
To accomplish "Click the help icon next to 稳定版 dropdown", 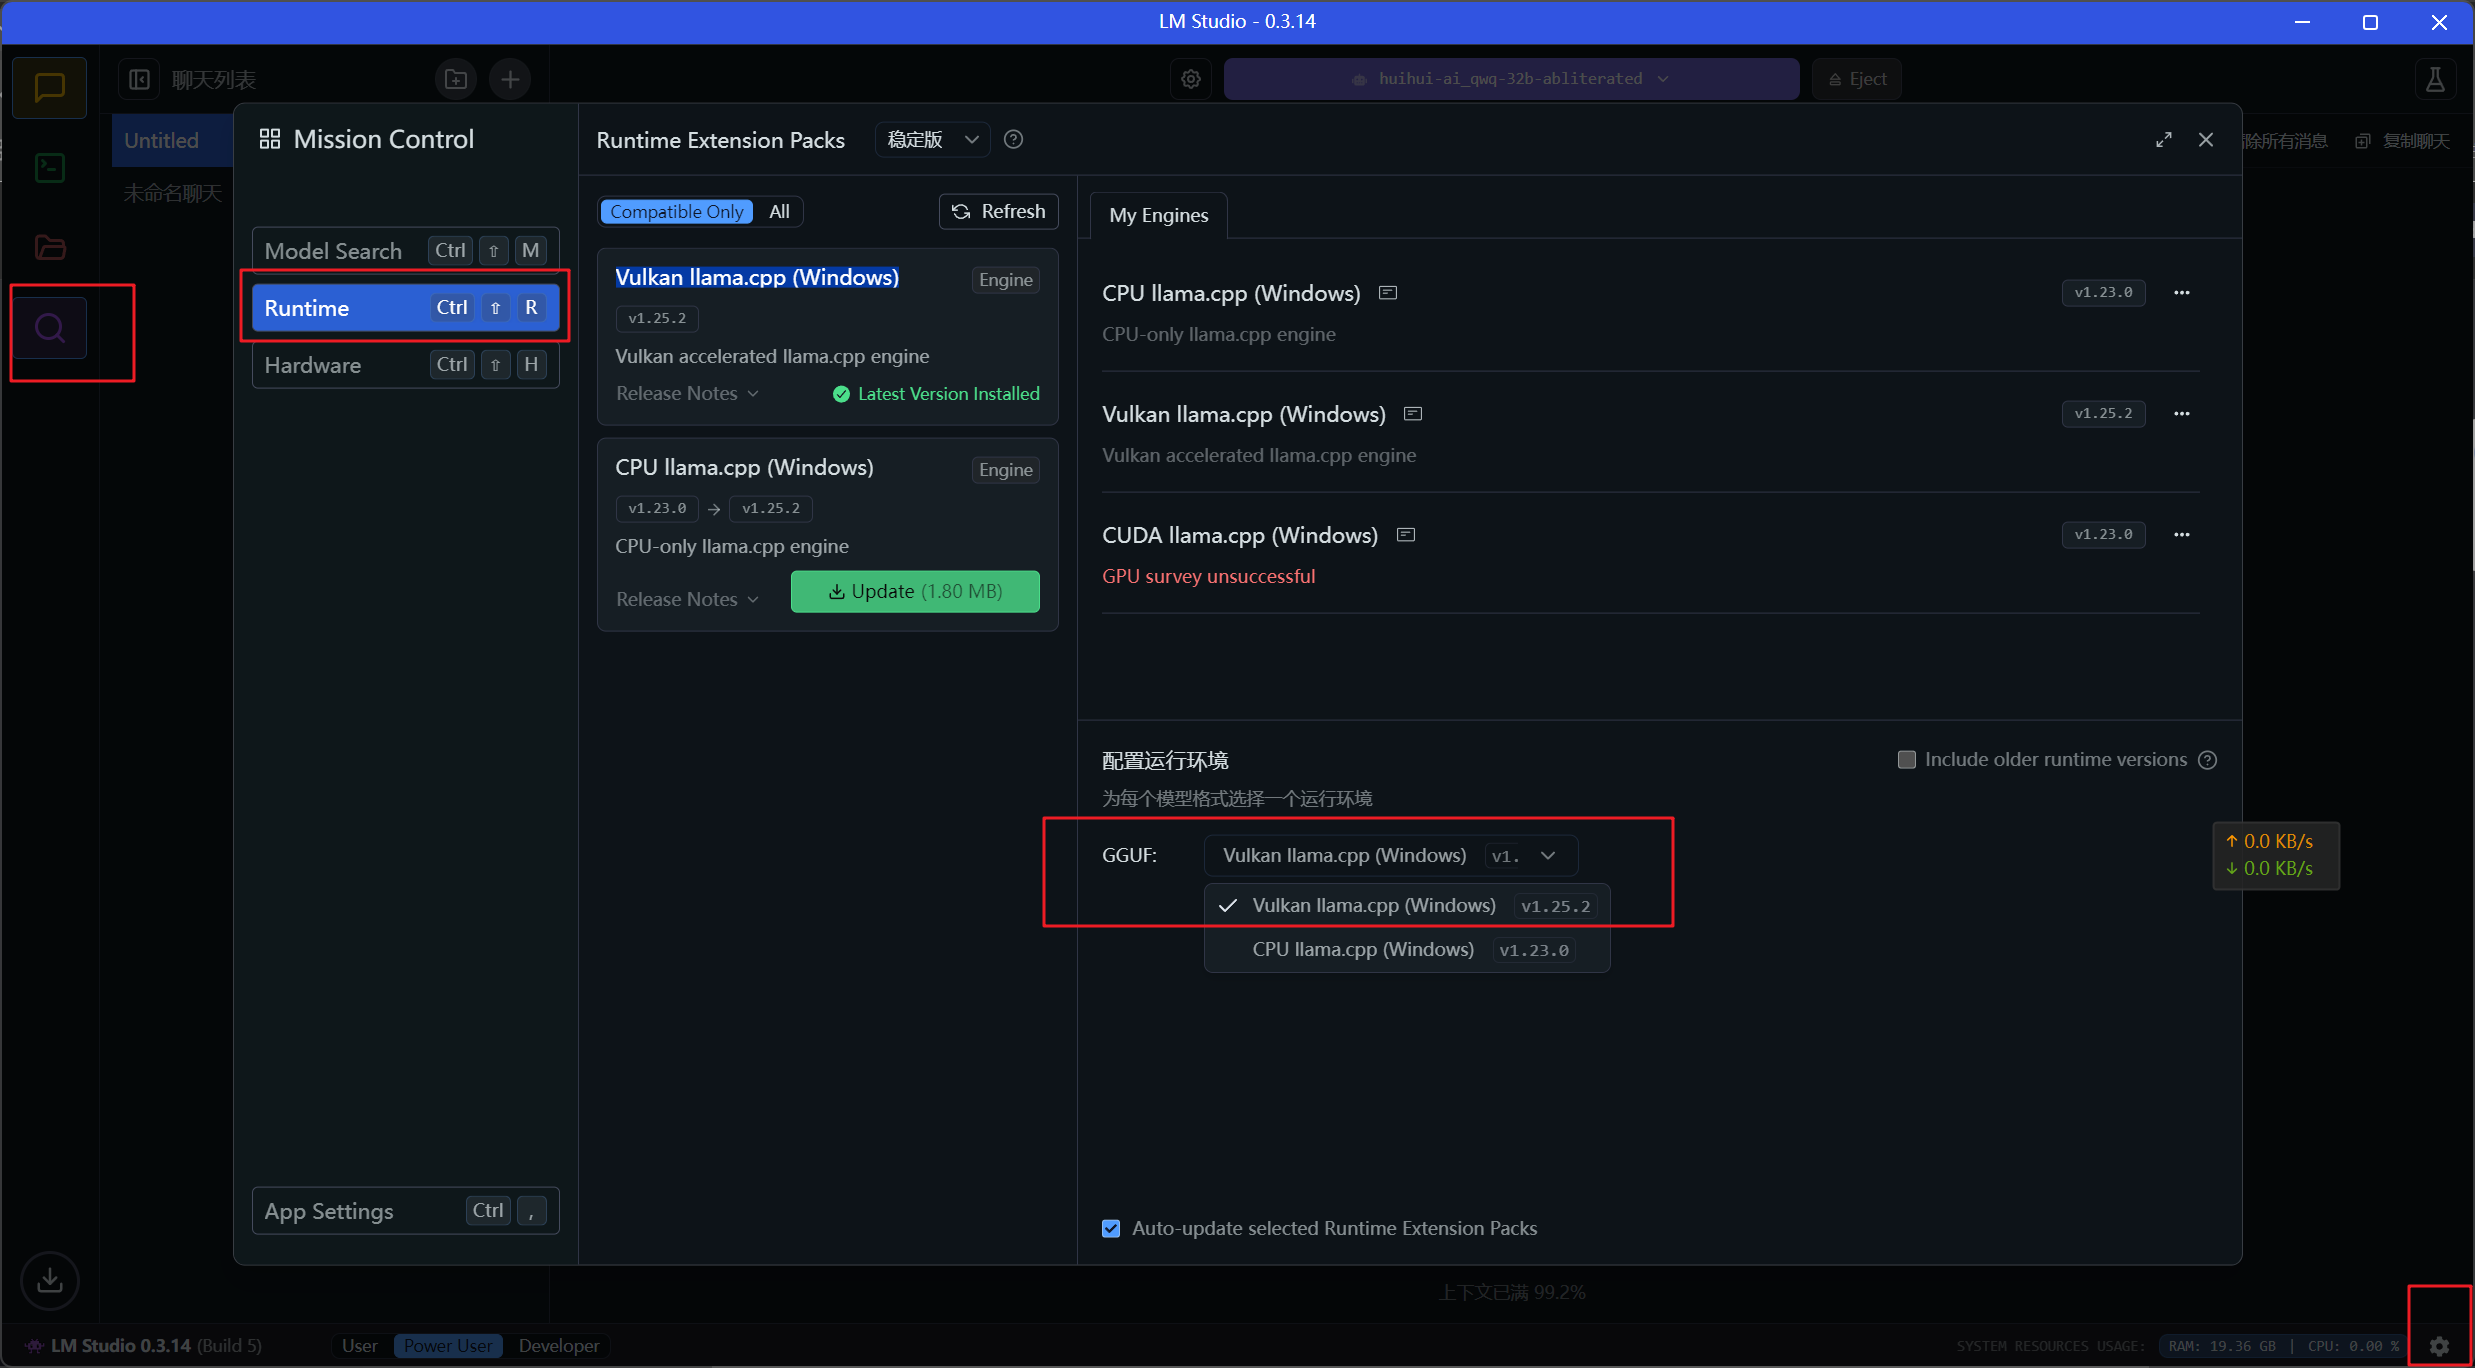I will 1013,140.
